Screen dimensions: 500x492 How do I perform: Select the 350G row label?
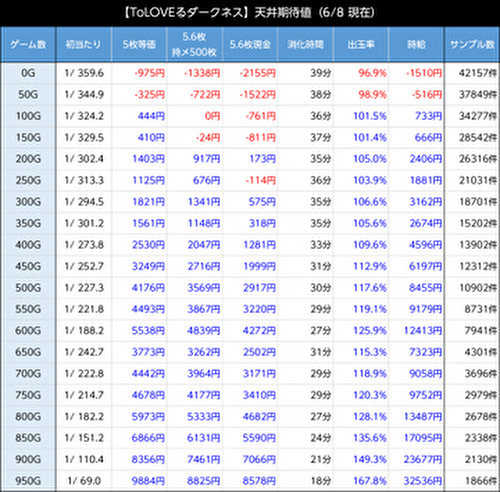tap(28, 223)
